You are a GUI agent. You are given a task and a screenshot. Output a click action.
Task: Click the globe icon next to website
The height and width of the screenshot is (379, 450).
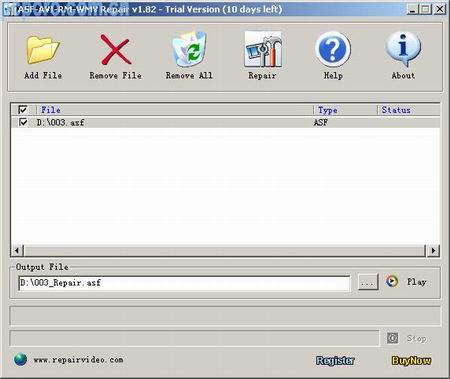(x=20, y=359)
